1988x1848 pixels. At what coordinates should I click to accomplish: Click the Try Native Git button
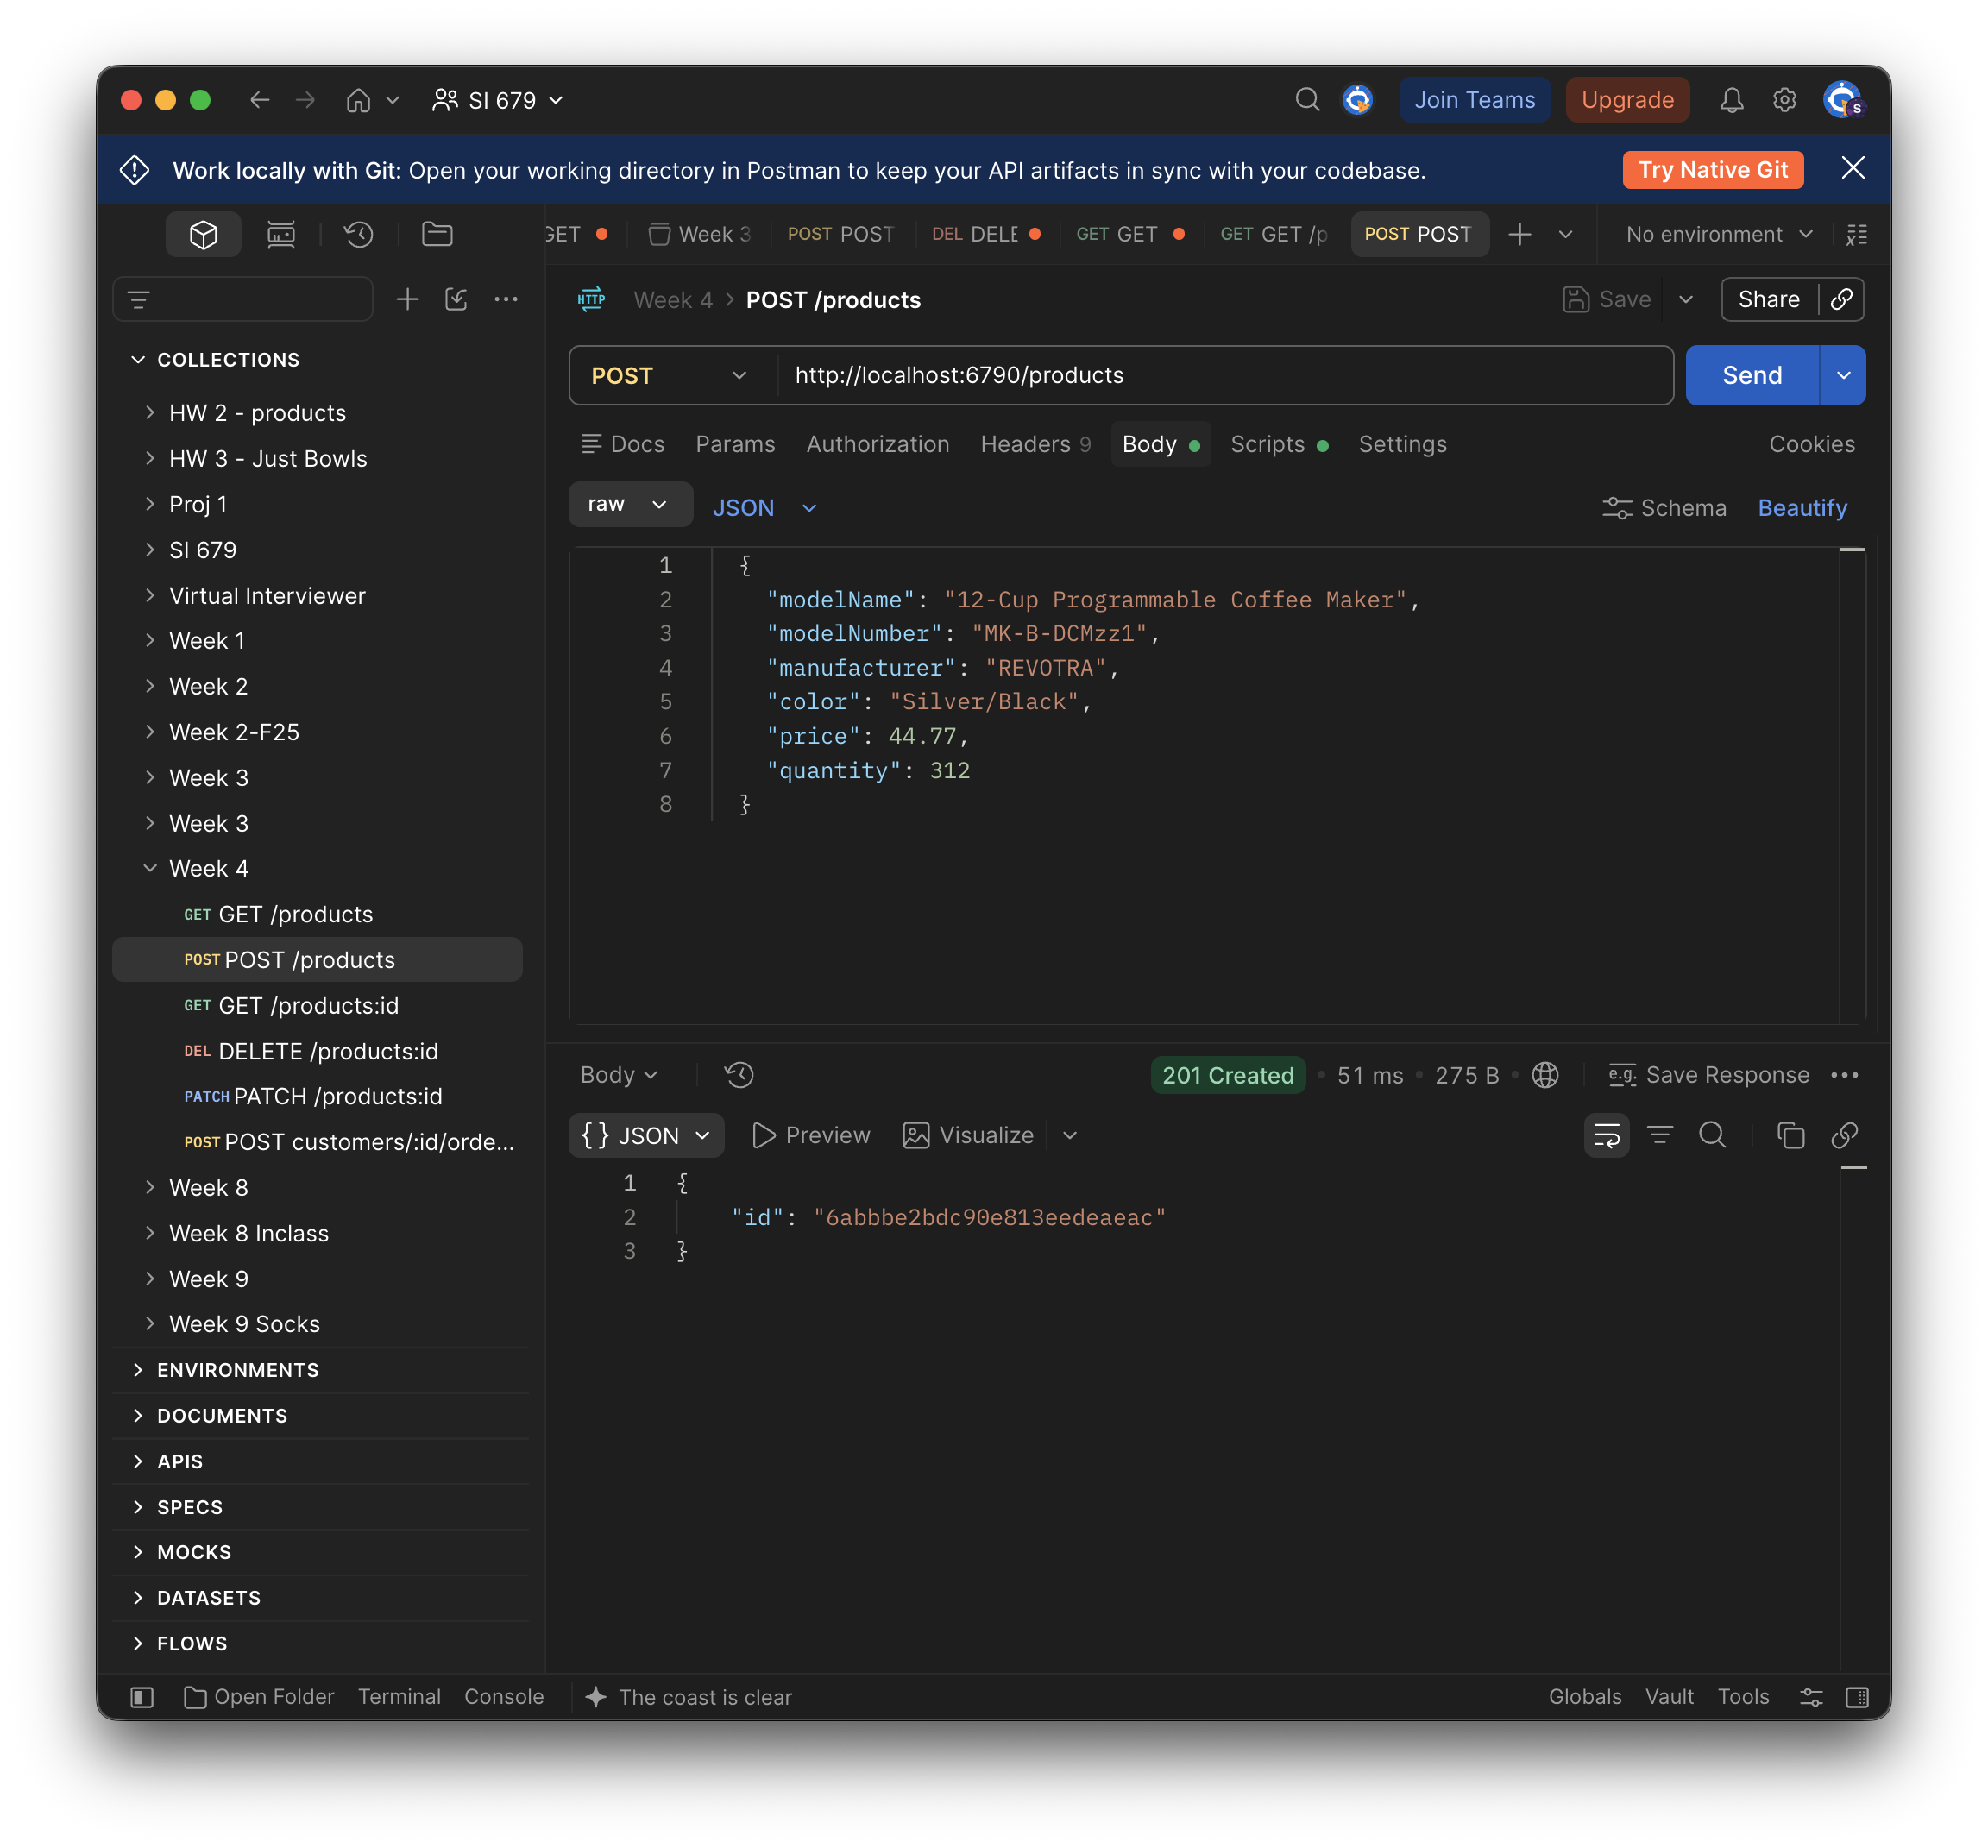point(1712,170)
